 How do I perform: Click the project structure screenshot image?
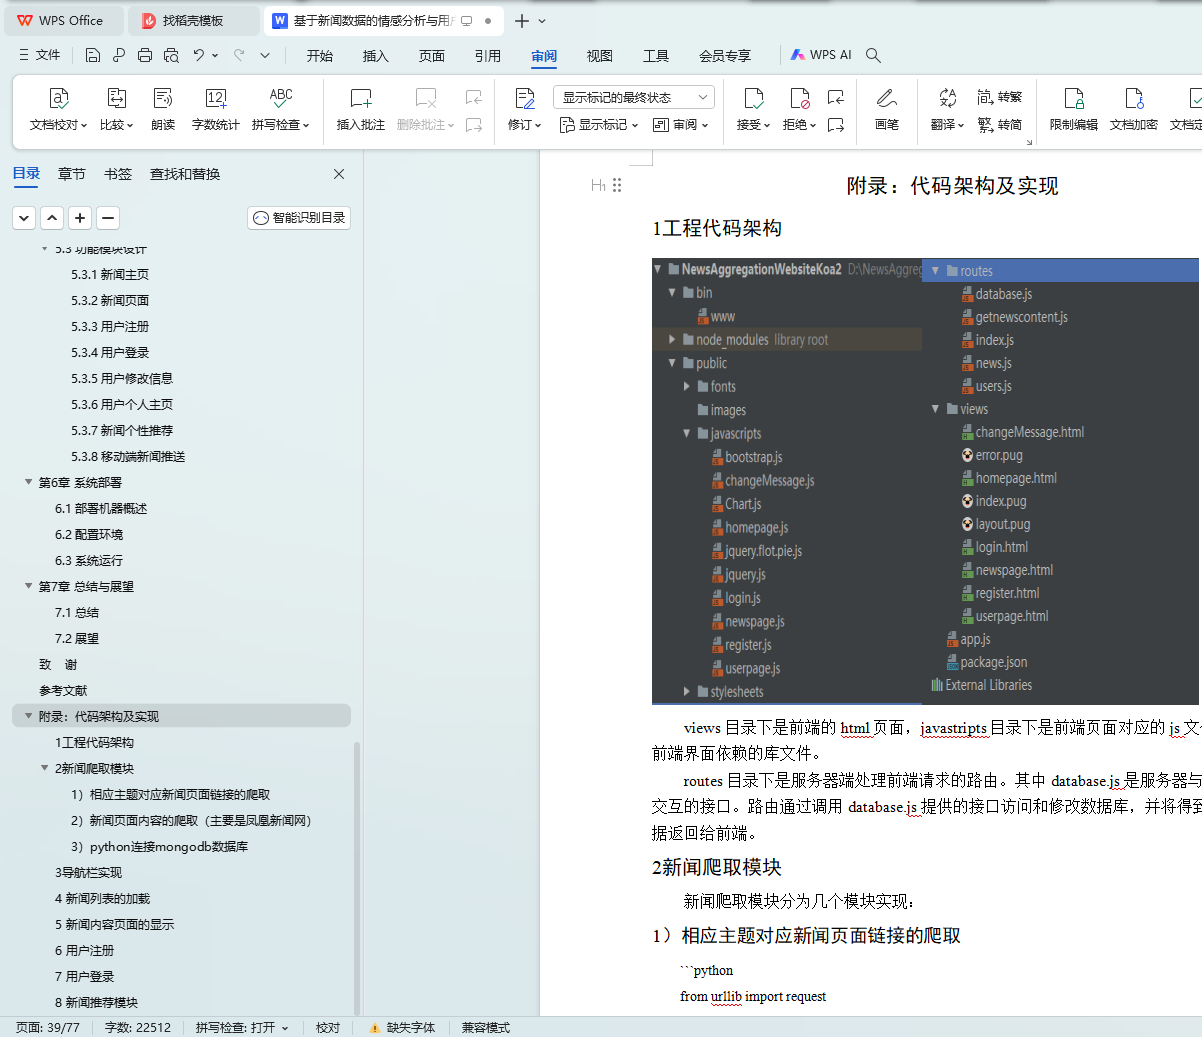click(925, 481)
